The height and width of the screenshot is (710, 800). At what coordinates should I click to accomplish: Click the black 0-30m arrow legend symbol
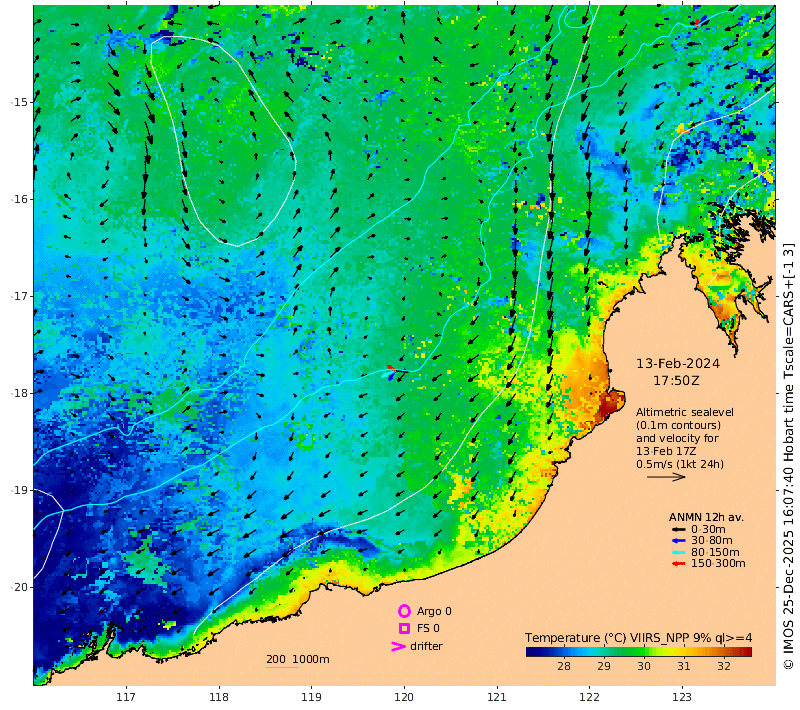tap(678, 529)
